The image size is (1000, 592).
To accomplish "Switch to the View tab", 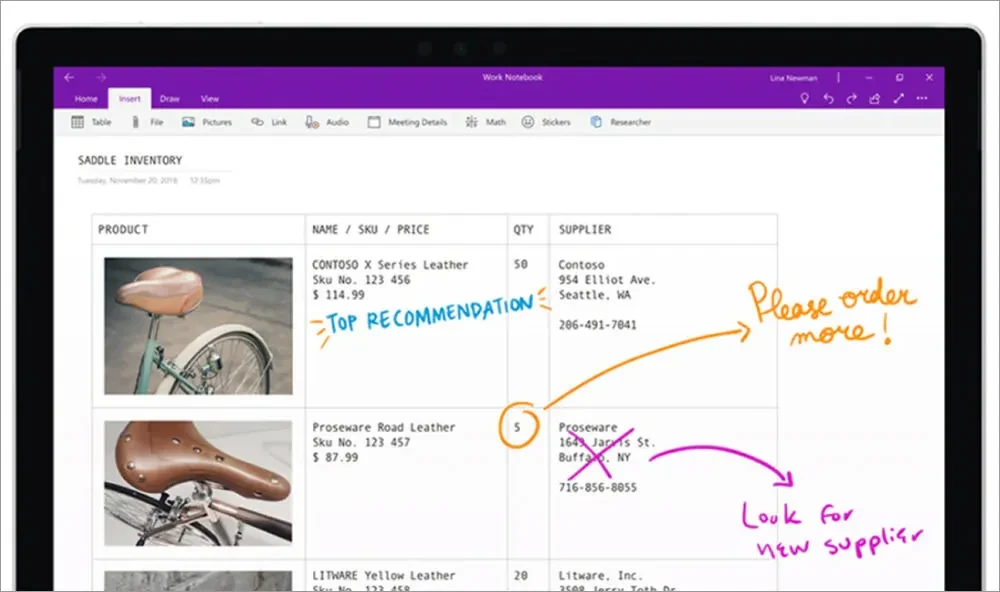I will point(210,98).
